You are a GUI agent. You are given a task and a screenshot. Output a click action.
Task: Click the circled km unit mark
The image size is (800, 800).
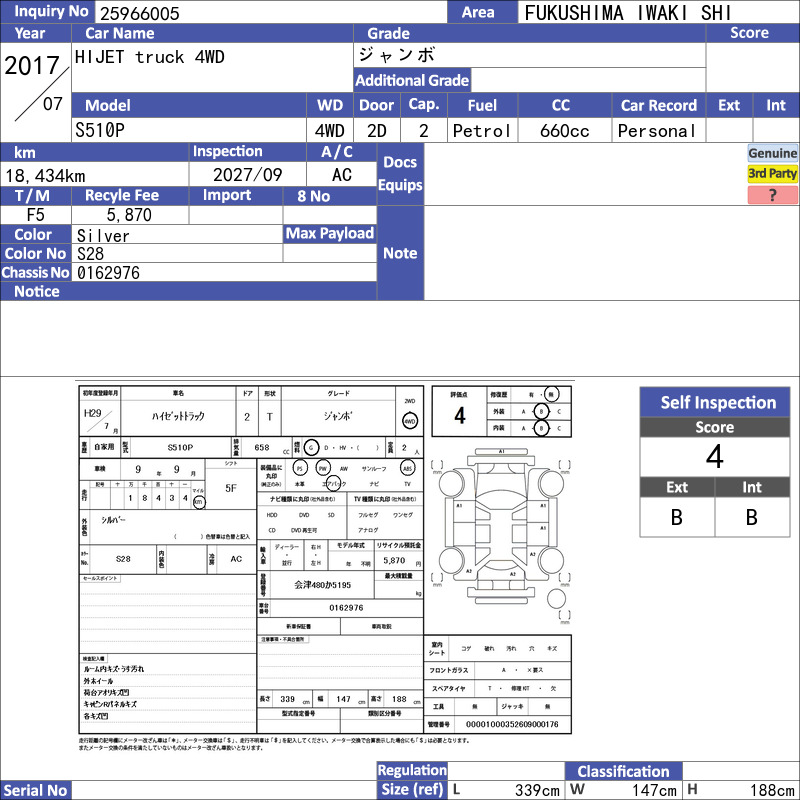[198, 502]
